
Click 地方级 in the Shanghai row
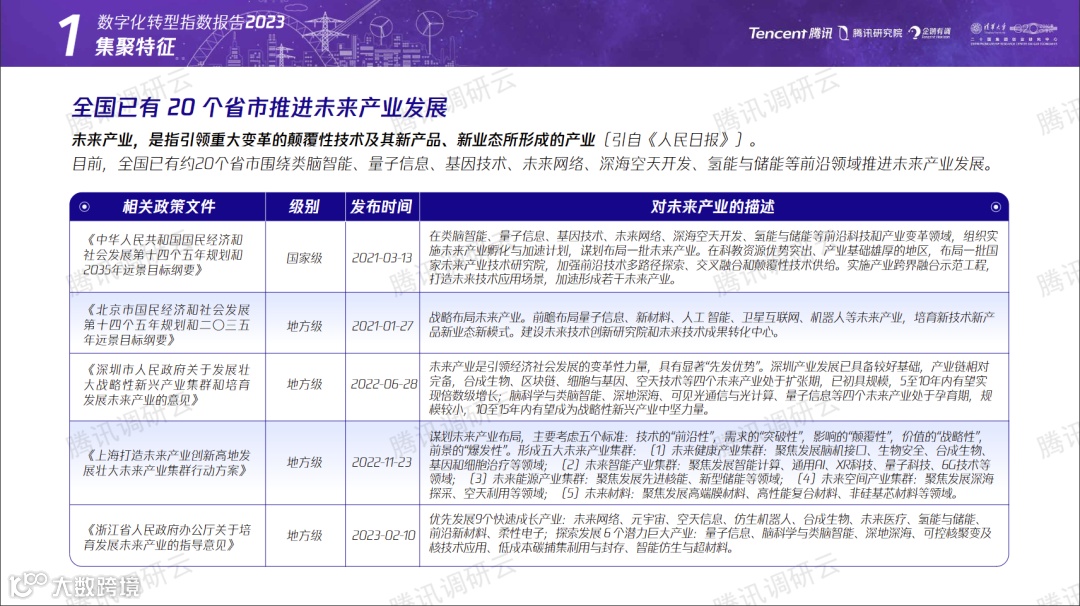coord(304,463)
